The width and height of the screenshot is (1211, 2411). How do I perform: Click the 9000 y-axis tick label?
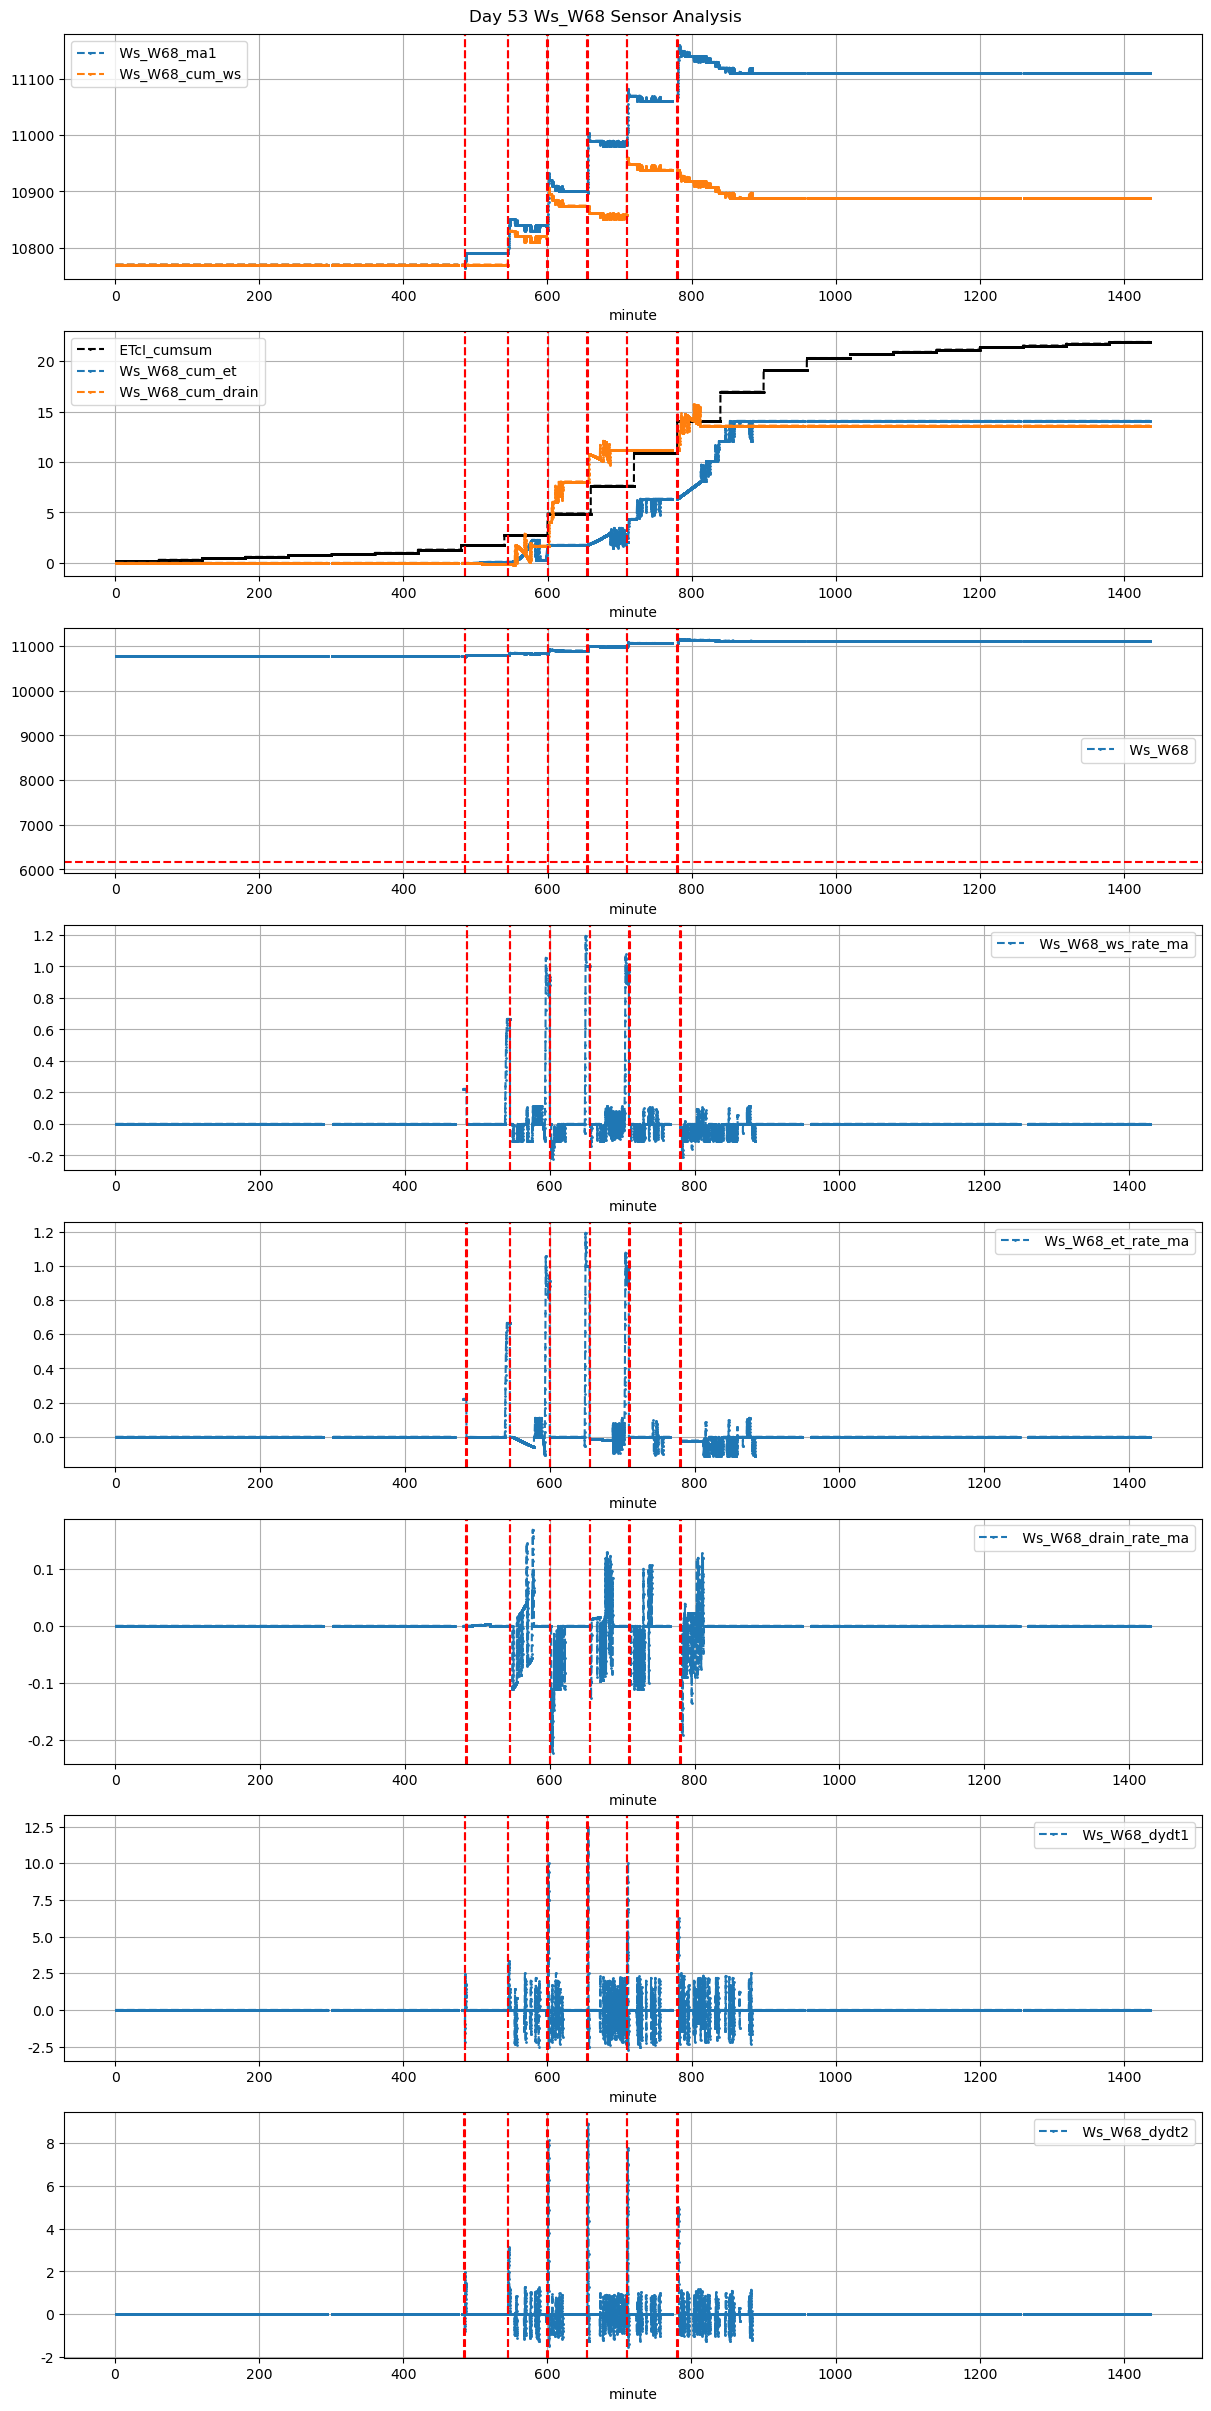(x=37, y=737)
